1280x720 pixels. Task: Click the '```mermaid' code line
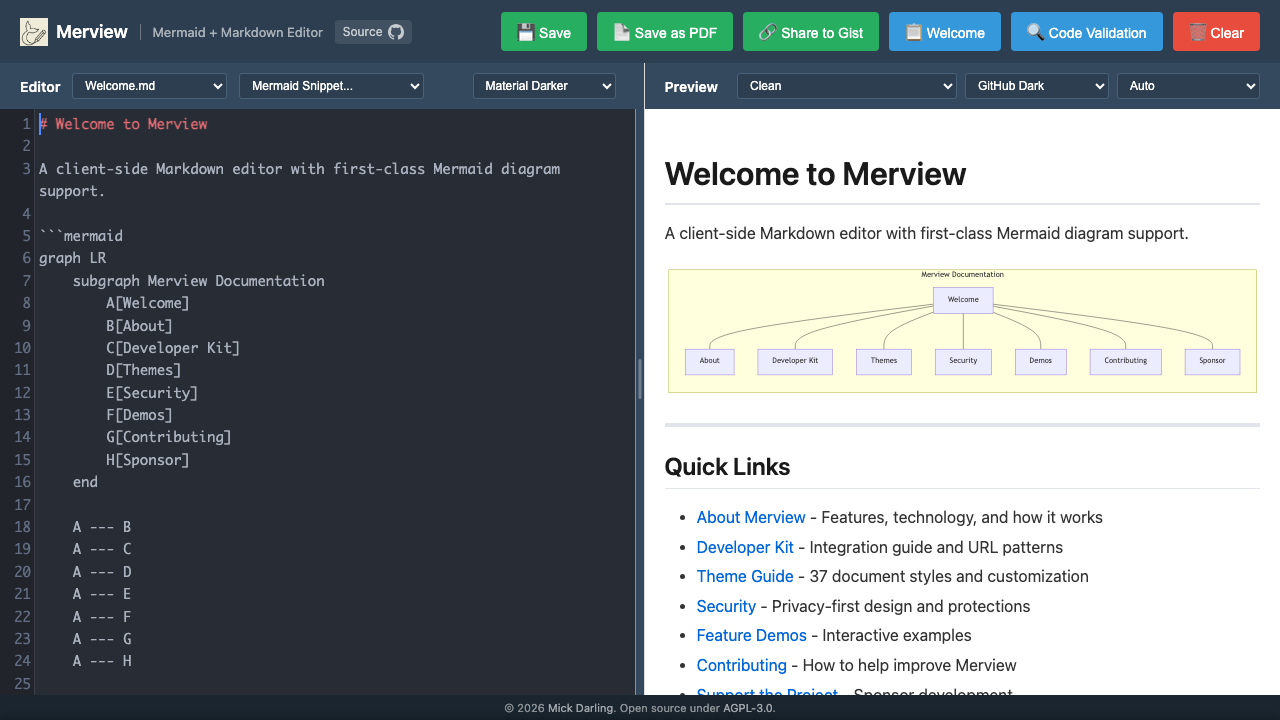click(81, 236)
